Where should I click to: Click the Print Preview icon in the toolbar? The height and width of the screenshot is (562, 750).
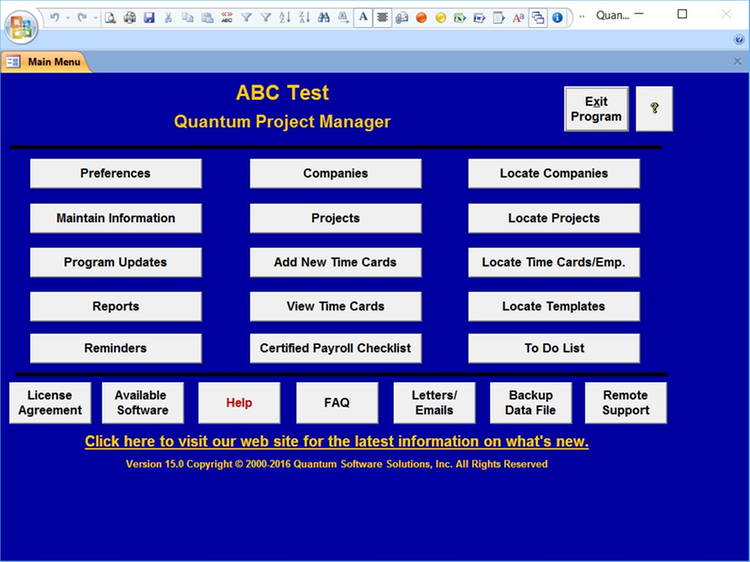tap(110, 17)
